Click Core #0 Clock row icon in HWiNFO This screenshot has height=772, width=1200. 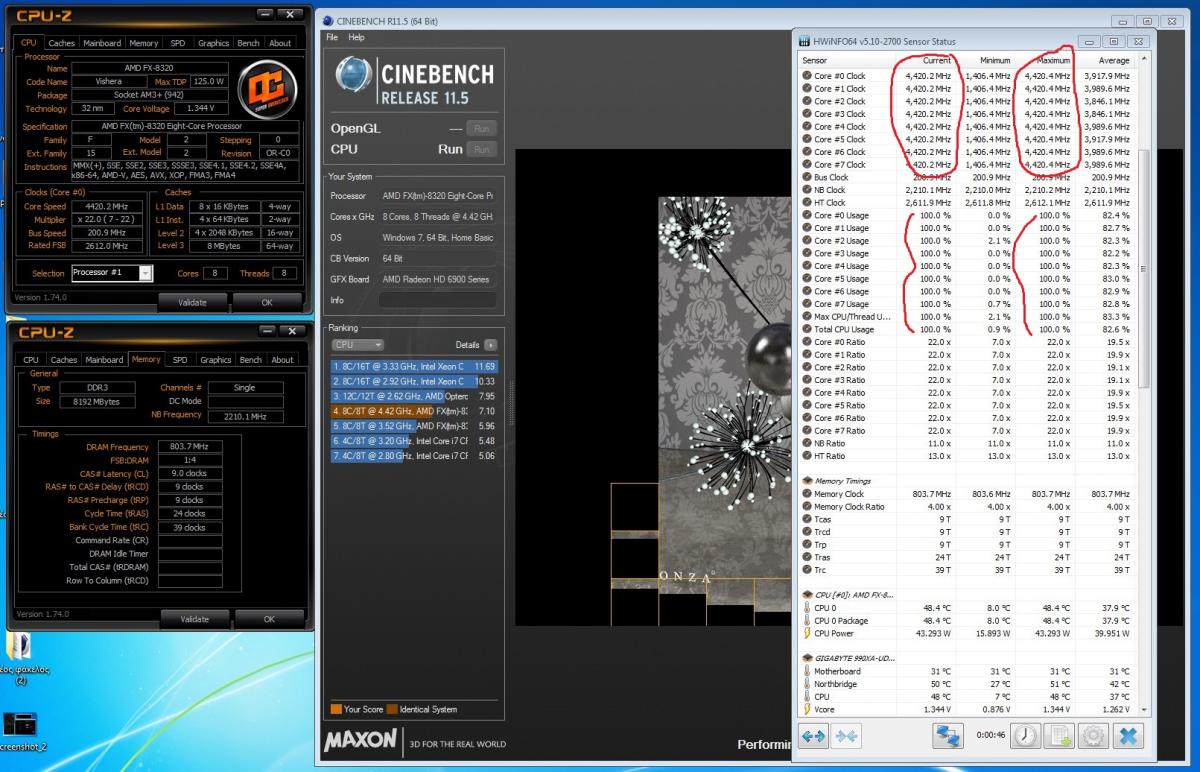[807, 76]
